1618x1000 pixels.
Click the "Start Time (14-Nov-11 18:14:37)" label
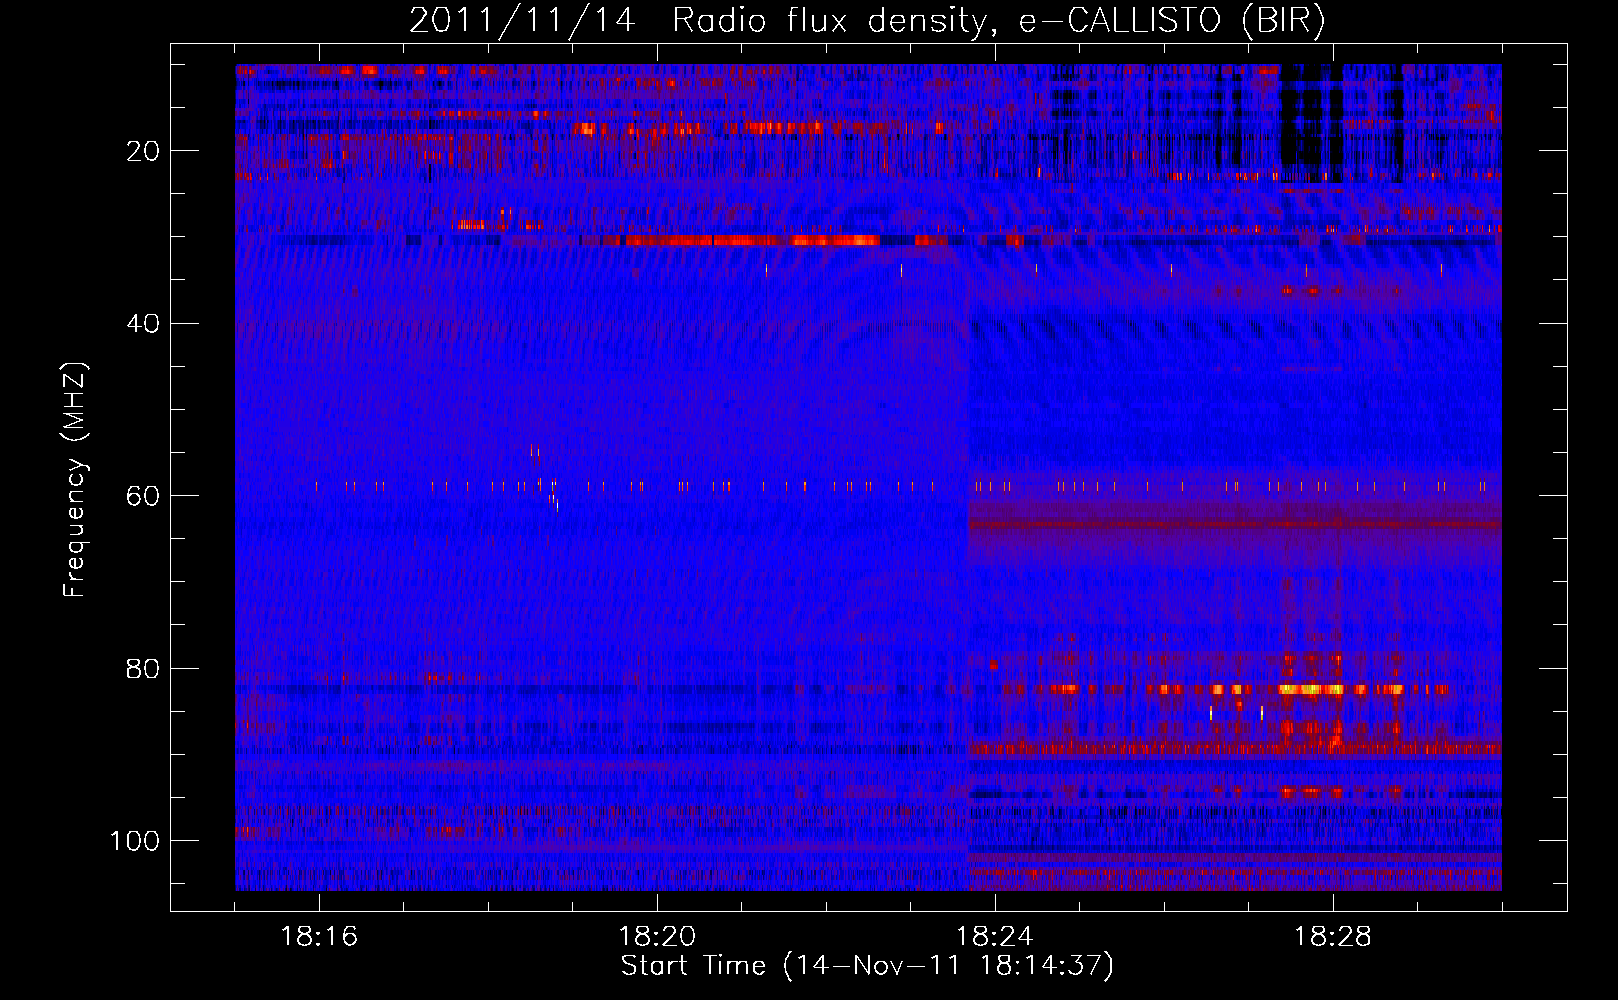click(867, 966)
